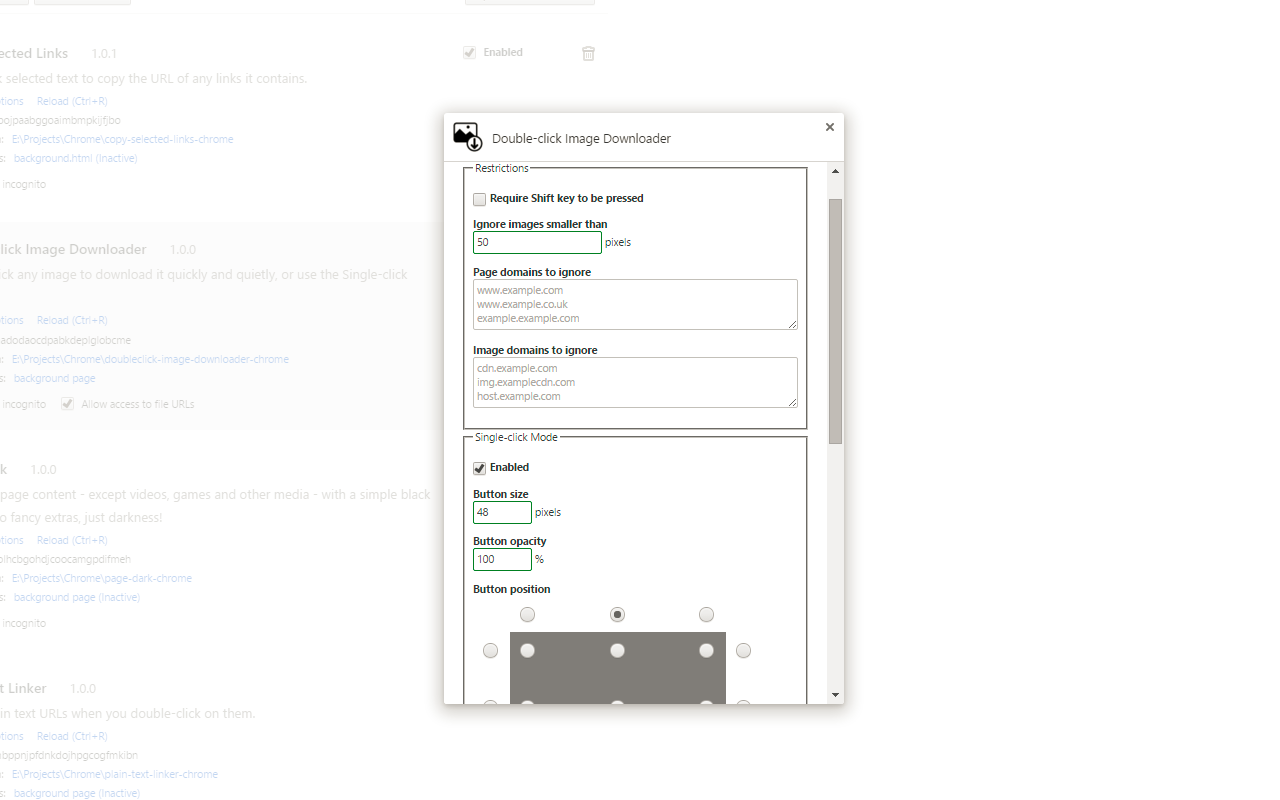Select radio outside the preview's upper-left edge
The image size is (1280, 800).
click(490, 651)
